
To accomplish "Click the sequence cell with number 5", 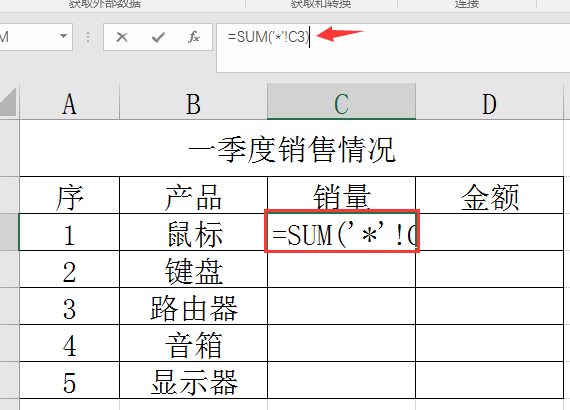I will pyautogui.click(x=69, y=381).
